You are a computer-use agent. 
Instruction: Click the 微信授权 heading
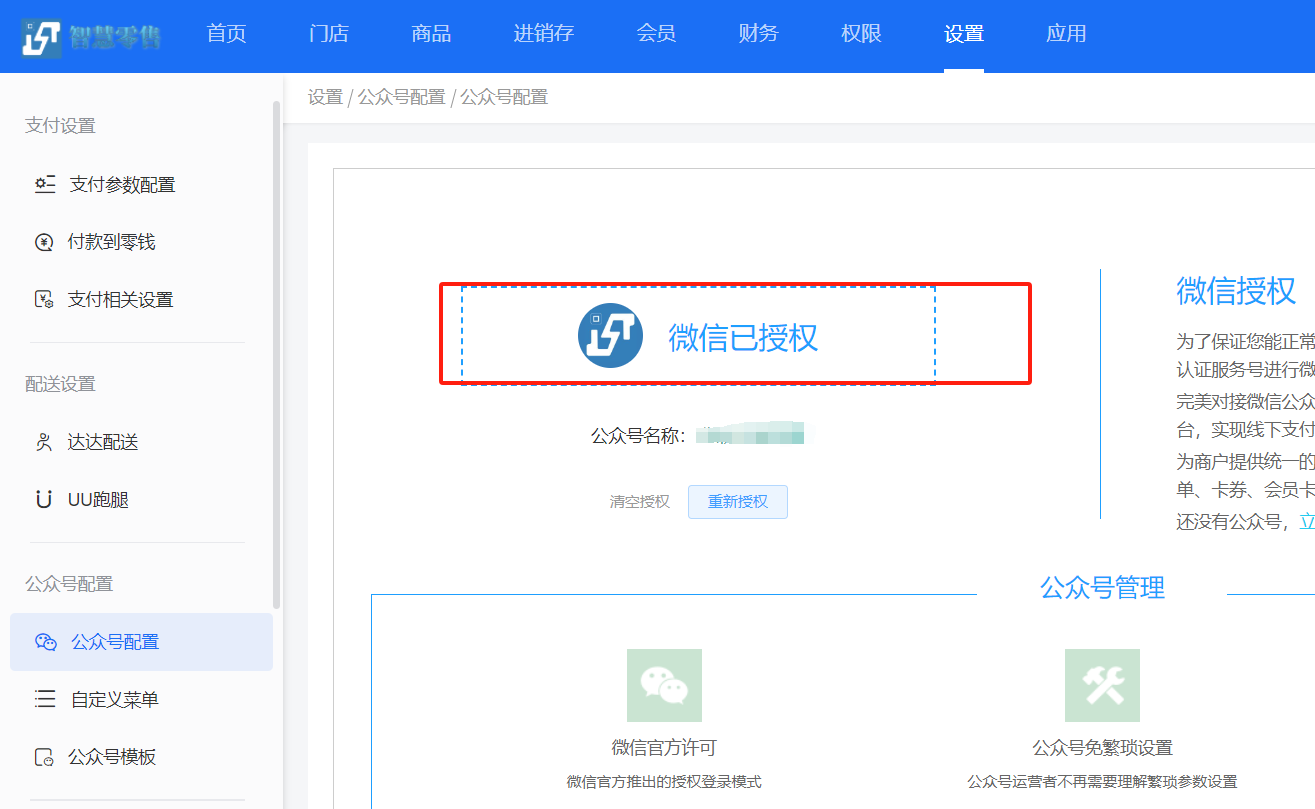pos(1236,291)
